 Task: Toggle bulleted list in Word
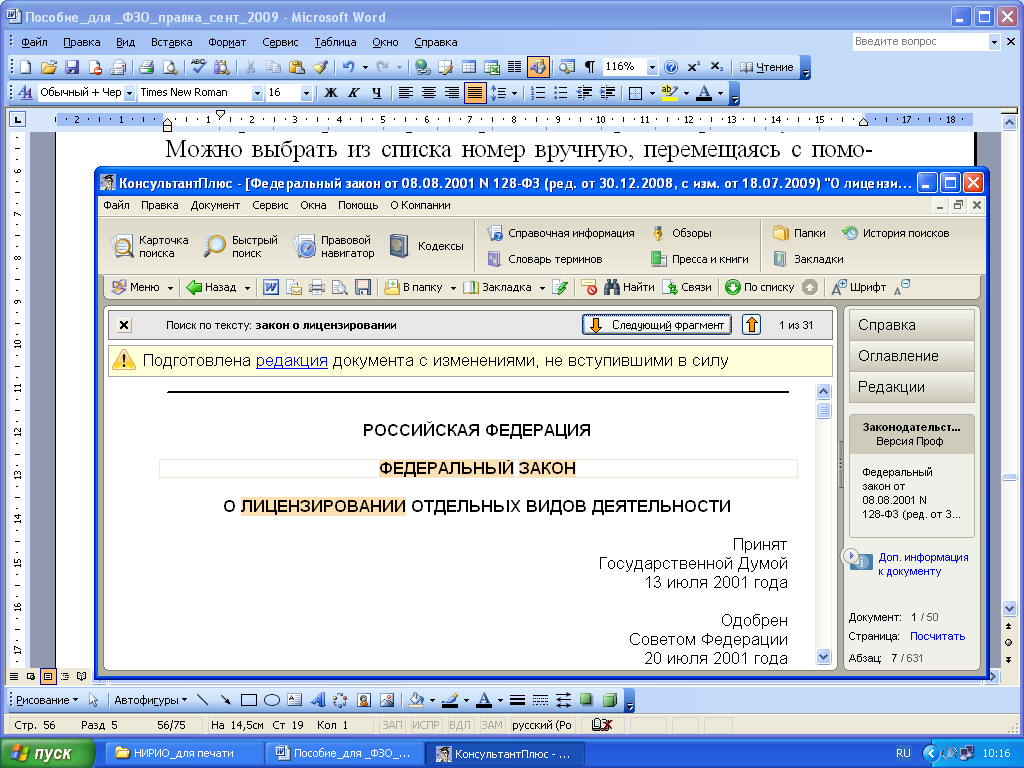560,93
